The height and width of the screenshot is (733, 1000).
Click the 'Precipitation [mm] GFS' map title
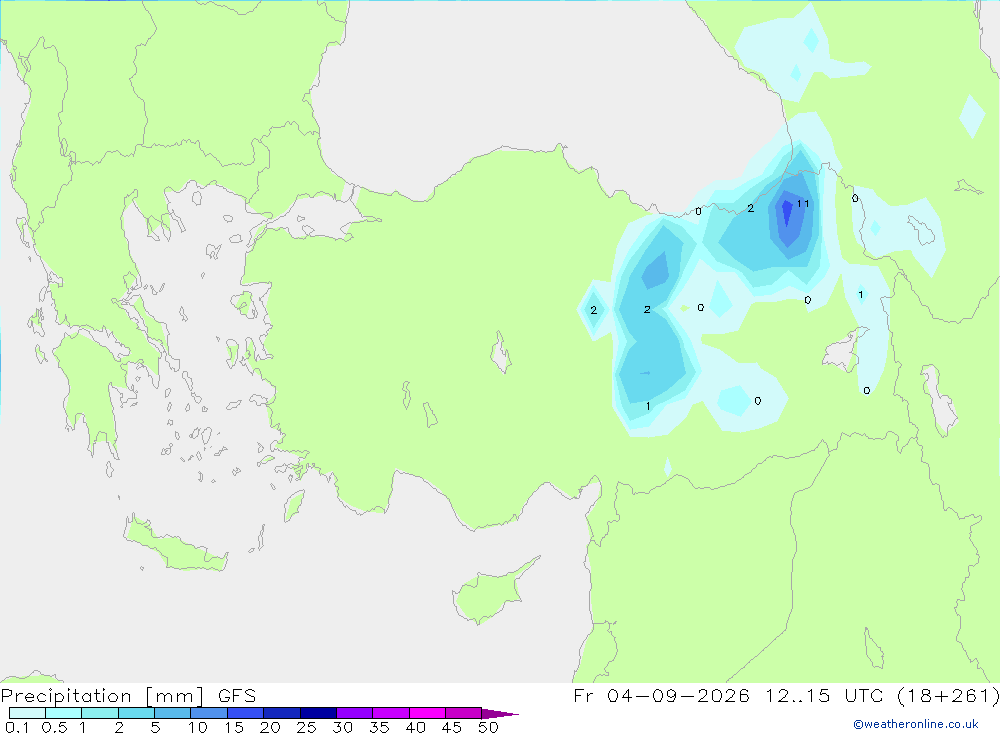128,695
